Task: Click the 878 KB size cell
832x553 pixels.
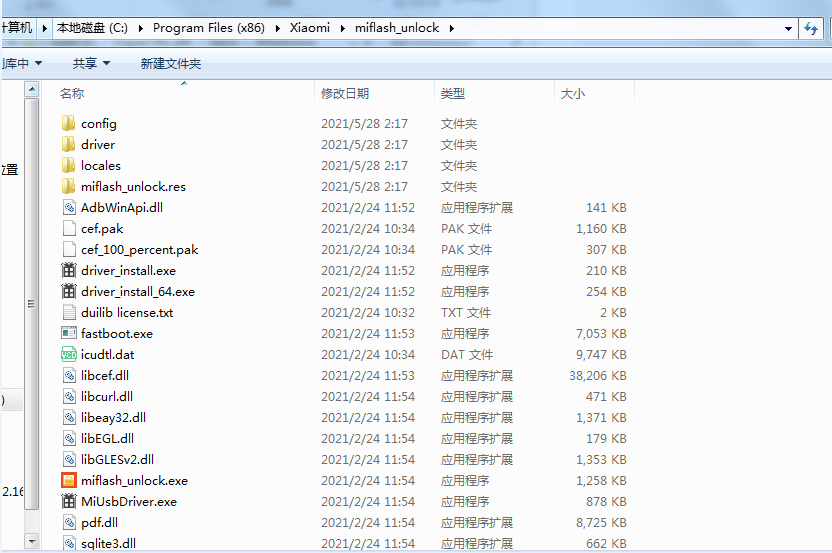Action: (606, 502)
